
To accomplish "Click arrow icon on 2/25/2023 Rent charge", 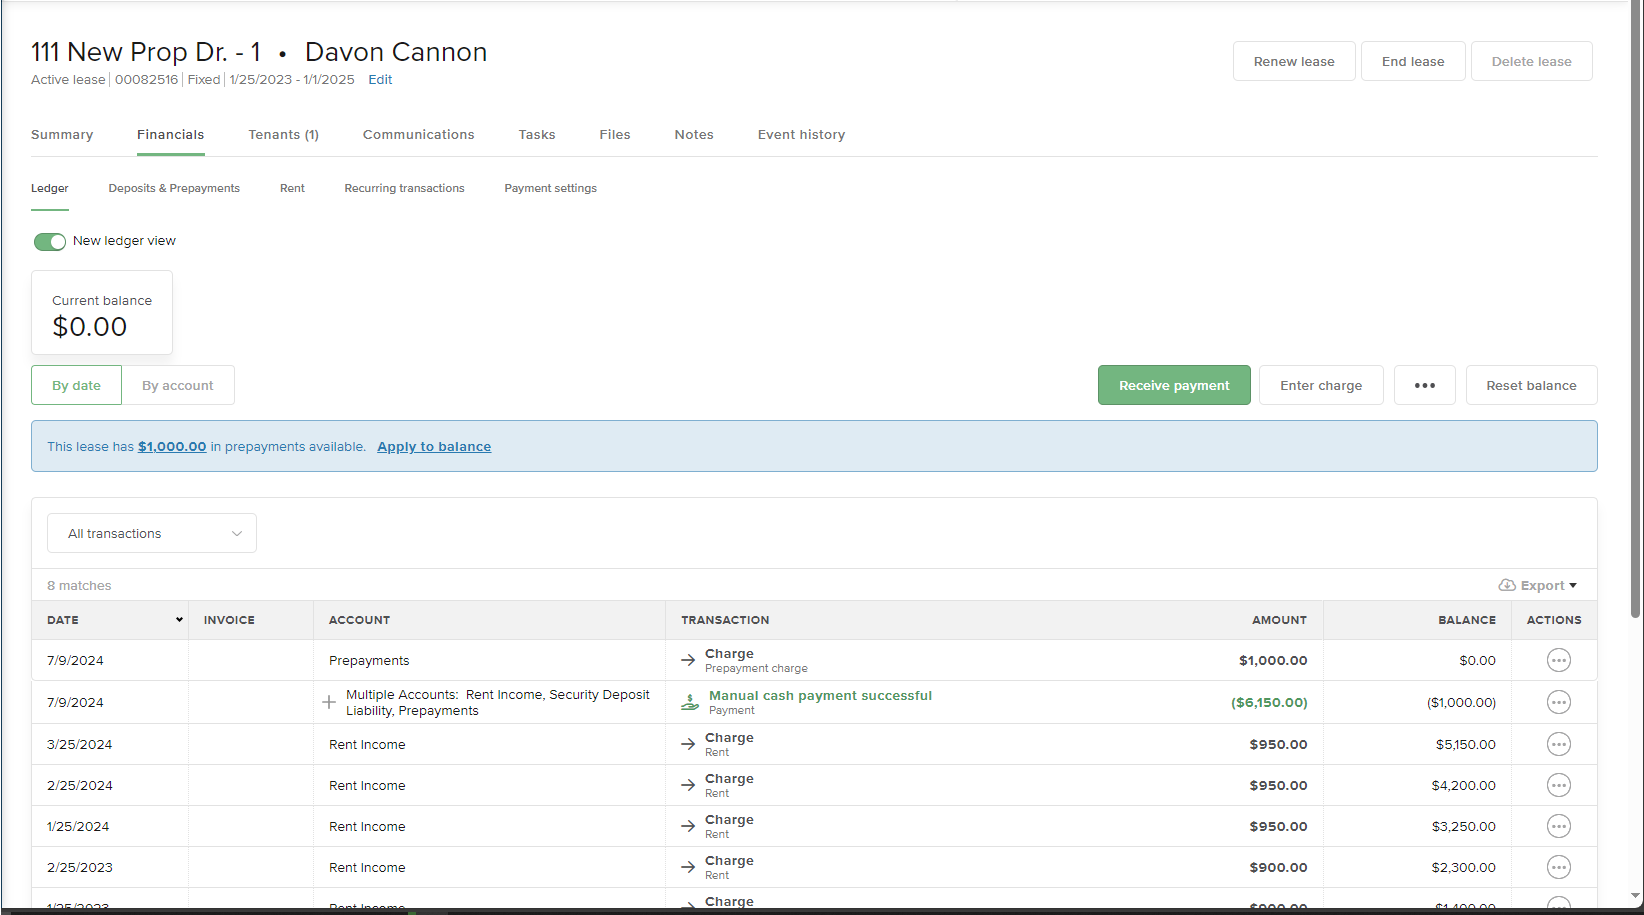I will pyautogui.click(x=688, y=867).
